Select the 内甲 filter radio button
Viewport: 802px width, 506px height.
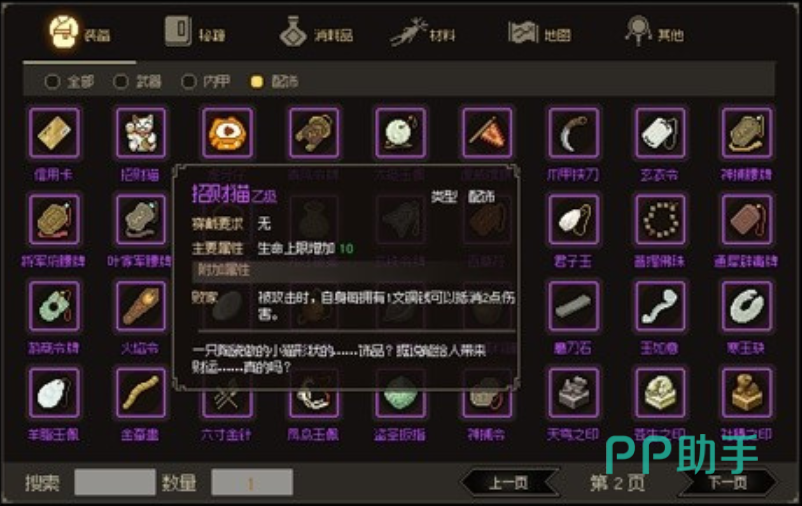coord(189,81)
